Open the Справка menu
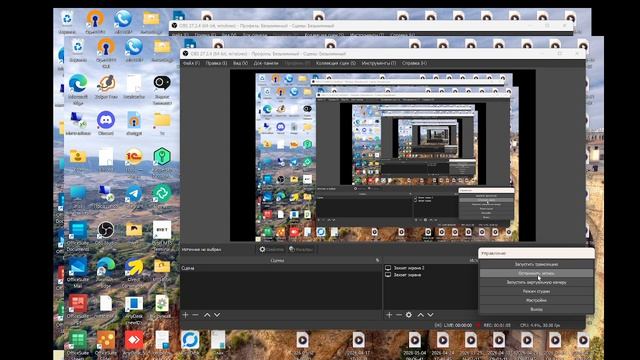This screenshot has width=640, height=360. (x=414, y=63)
